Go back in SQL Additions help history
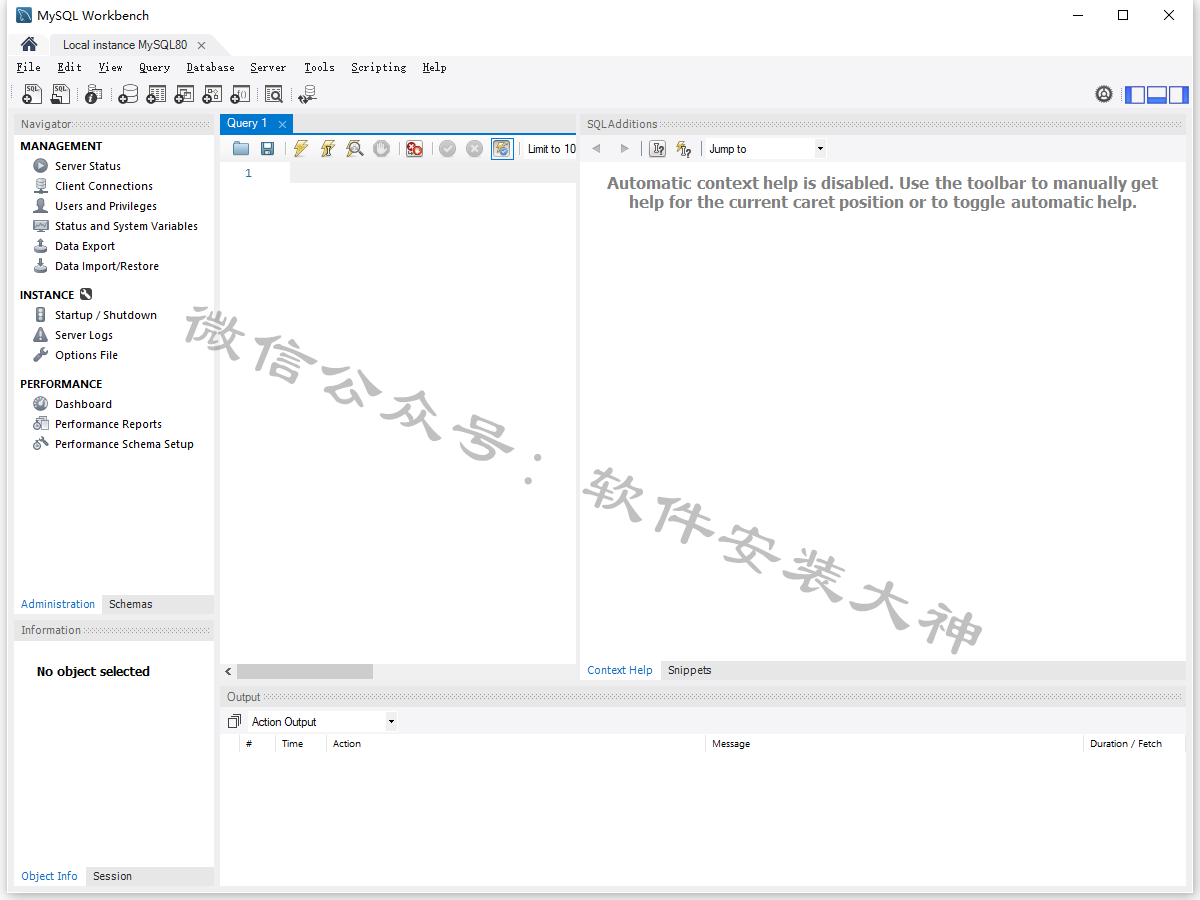 coord(597,149)
